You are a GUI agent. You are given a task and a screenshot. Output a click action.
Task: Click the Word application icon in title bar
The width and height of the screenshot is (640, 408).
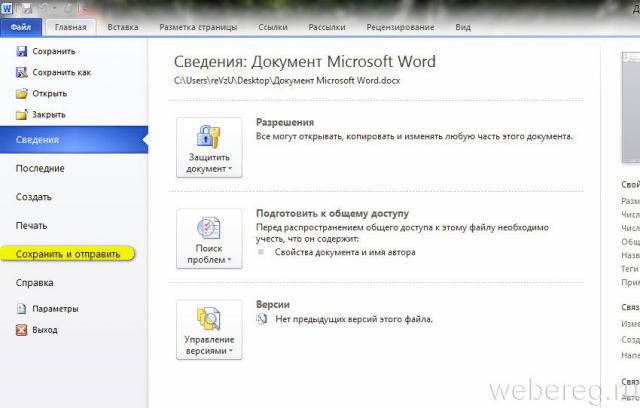point(7,8)
